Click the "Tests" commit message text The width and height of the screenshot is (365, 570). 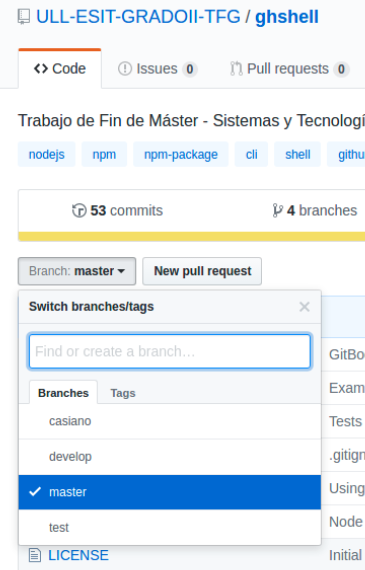[345, 422]
